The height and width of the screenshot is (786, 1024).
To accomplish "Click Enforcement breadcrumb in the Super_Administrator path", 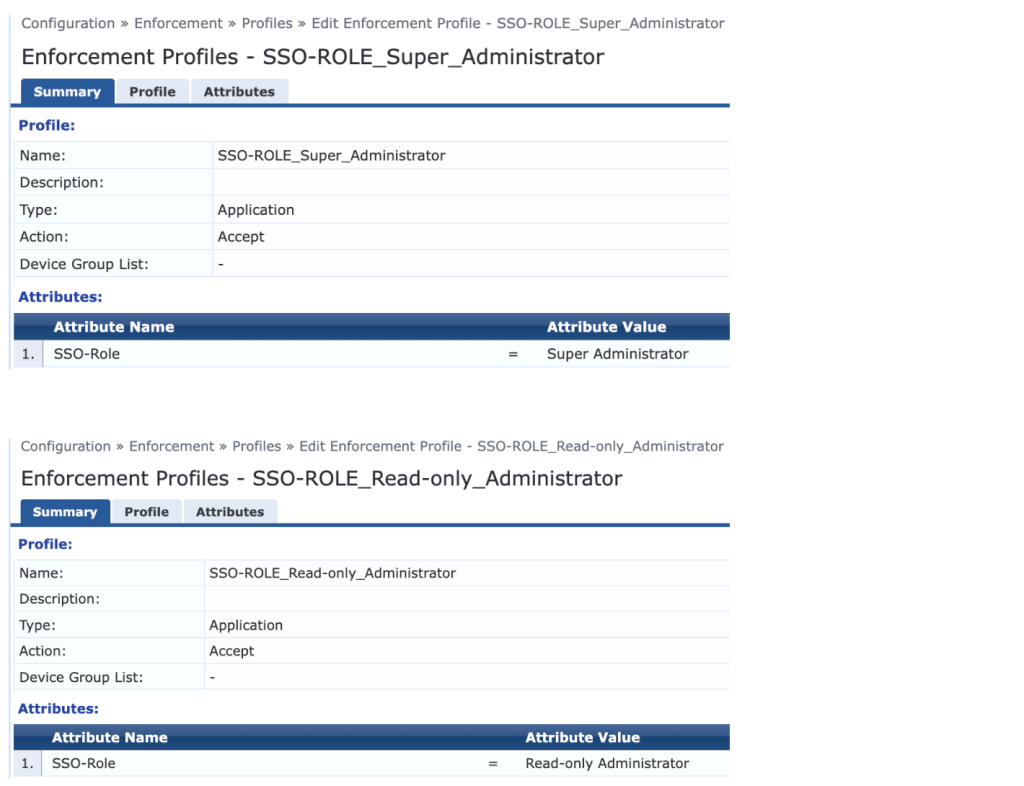I will pos(178,23).
